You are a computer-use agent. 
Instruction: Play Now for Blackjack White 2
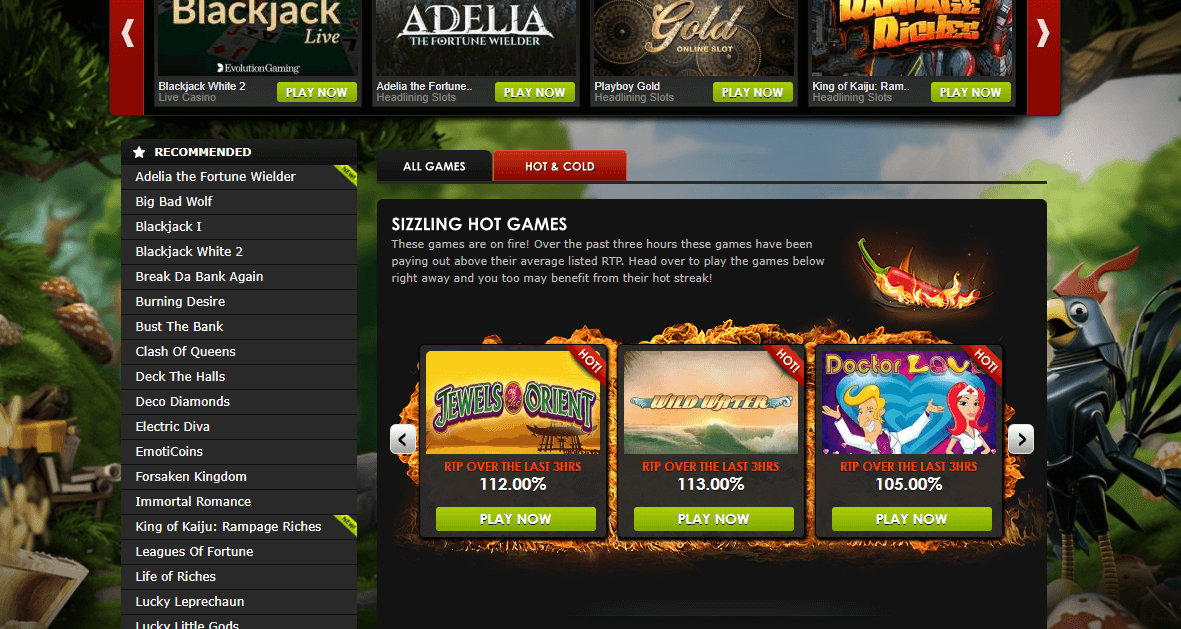pyautogui.click(x=316, y=93)
